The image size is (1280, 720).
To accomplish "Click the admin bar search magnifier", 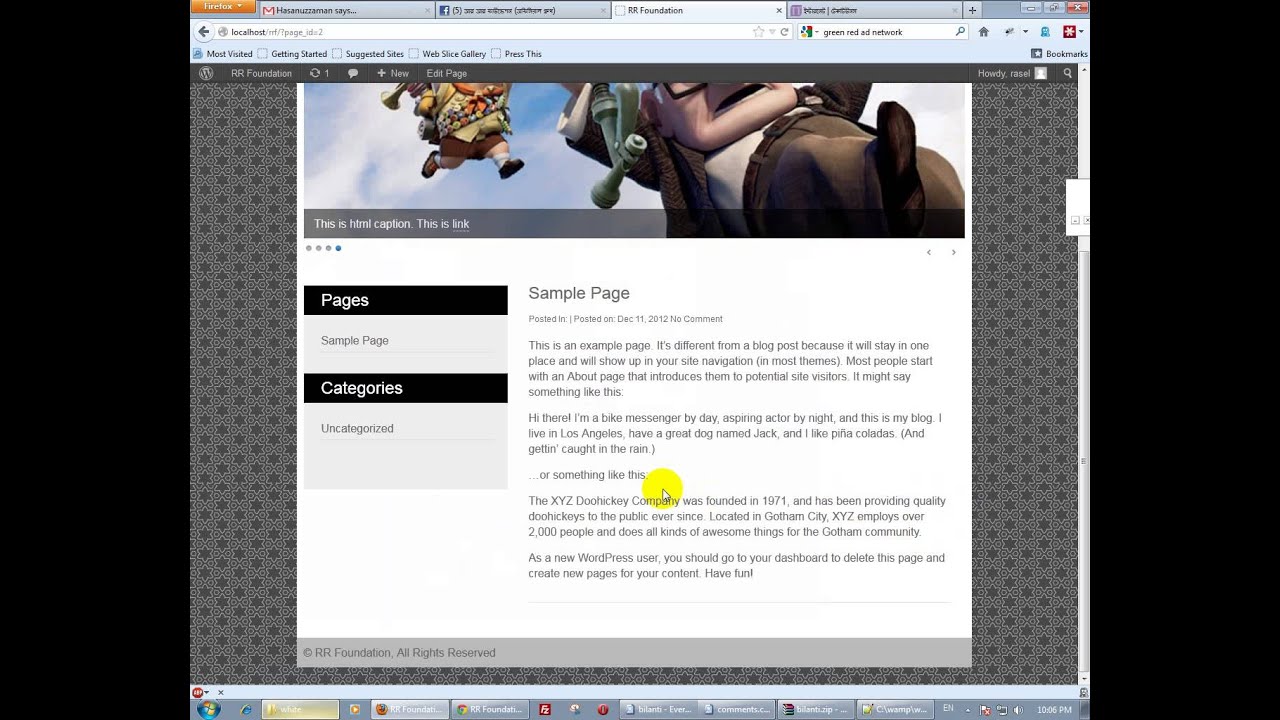I will (1068, 73).
